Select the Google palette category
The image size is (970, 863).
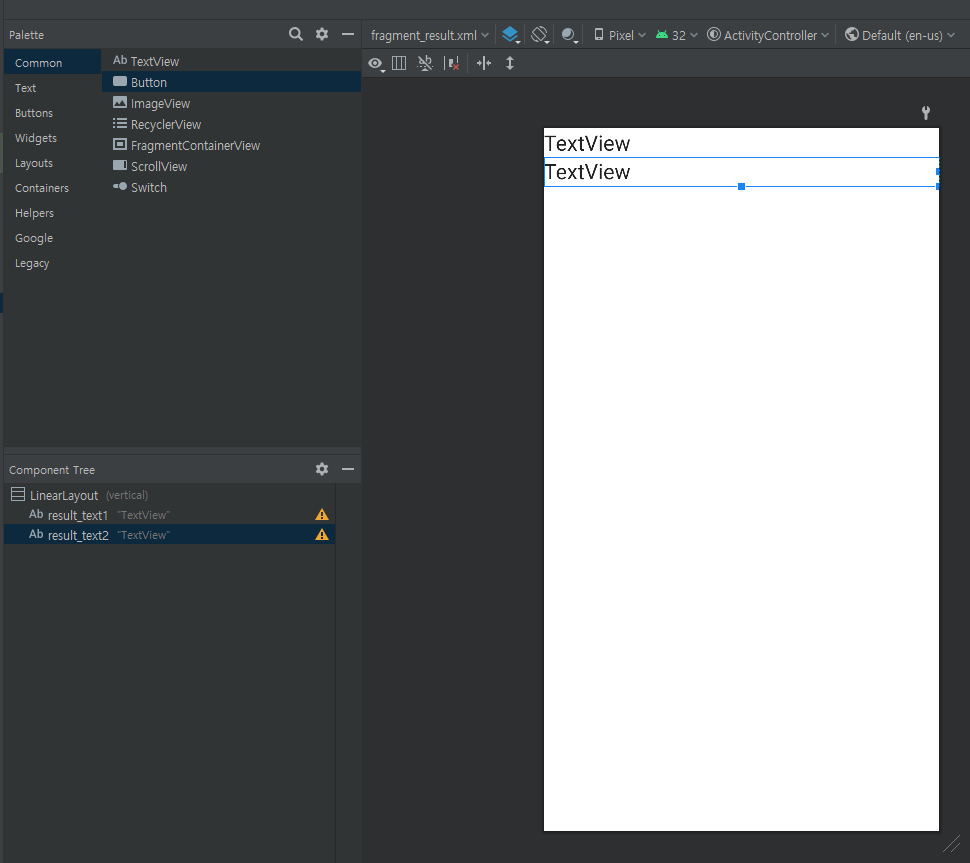[53, 238]
